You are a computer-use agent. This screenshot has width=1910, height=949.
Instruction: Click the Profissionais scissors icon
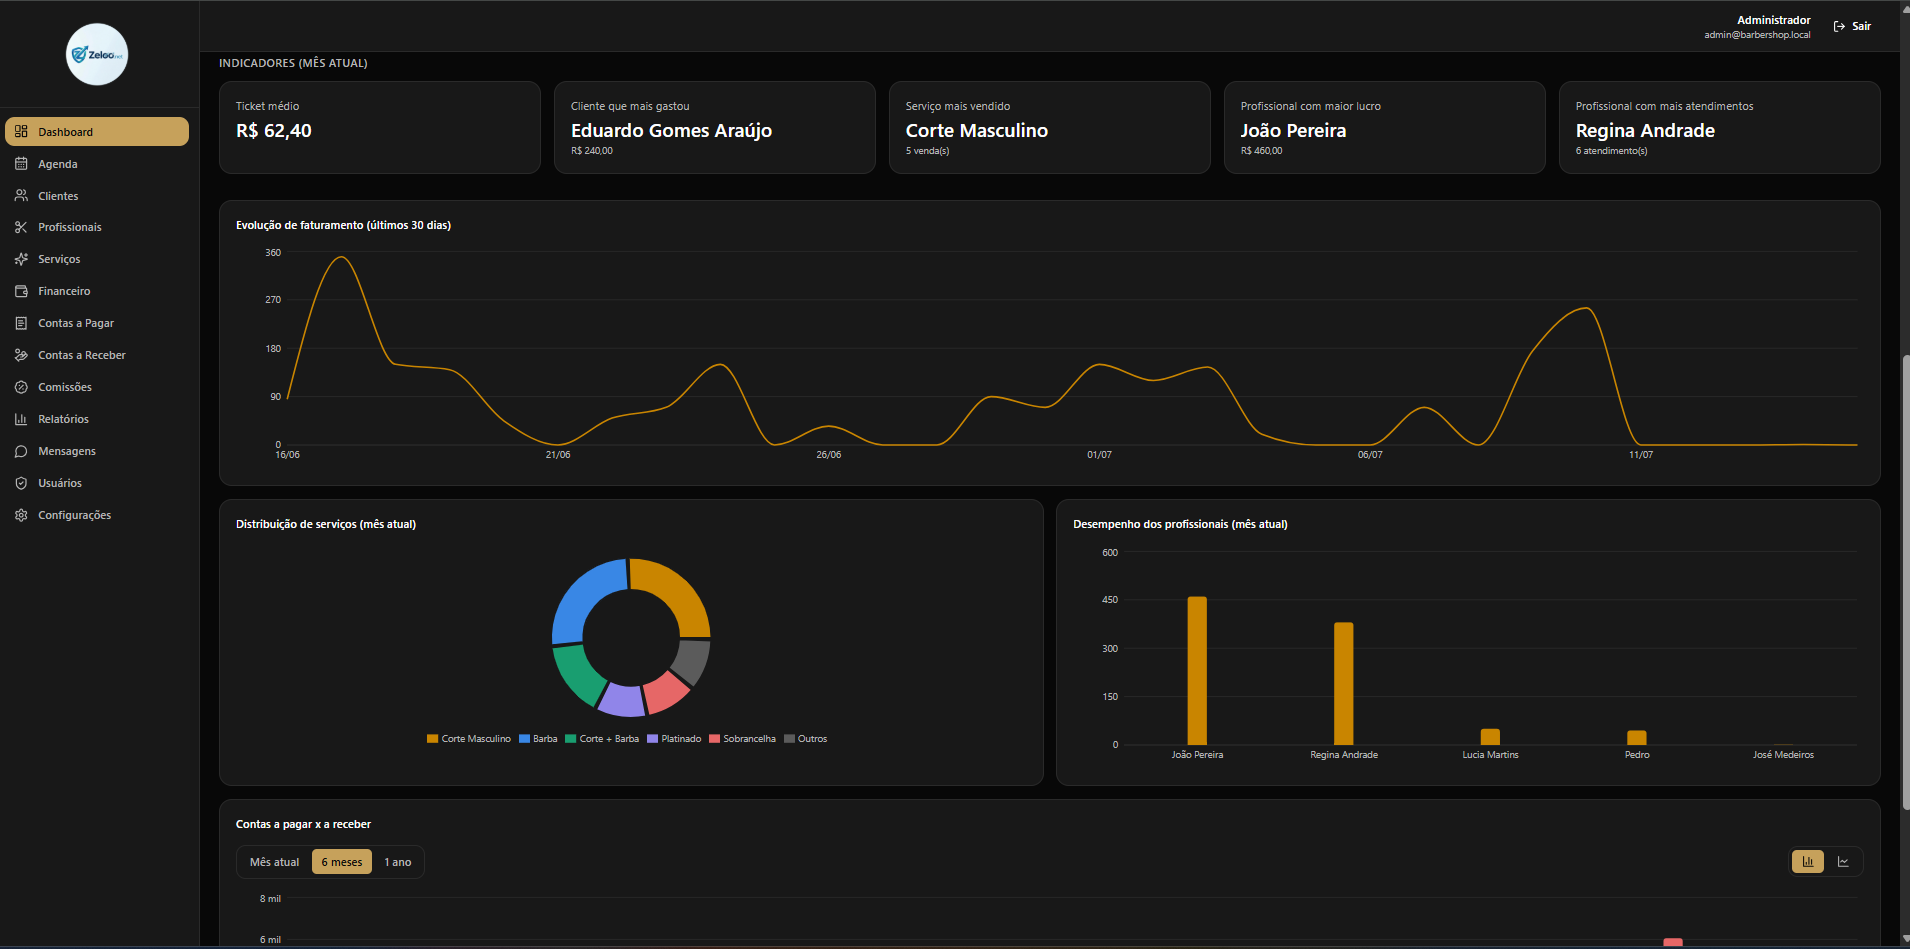tap(21, 227)
